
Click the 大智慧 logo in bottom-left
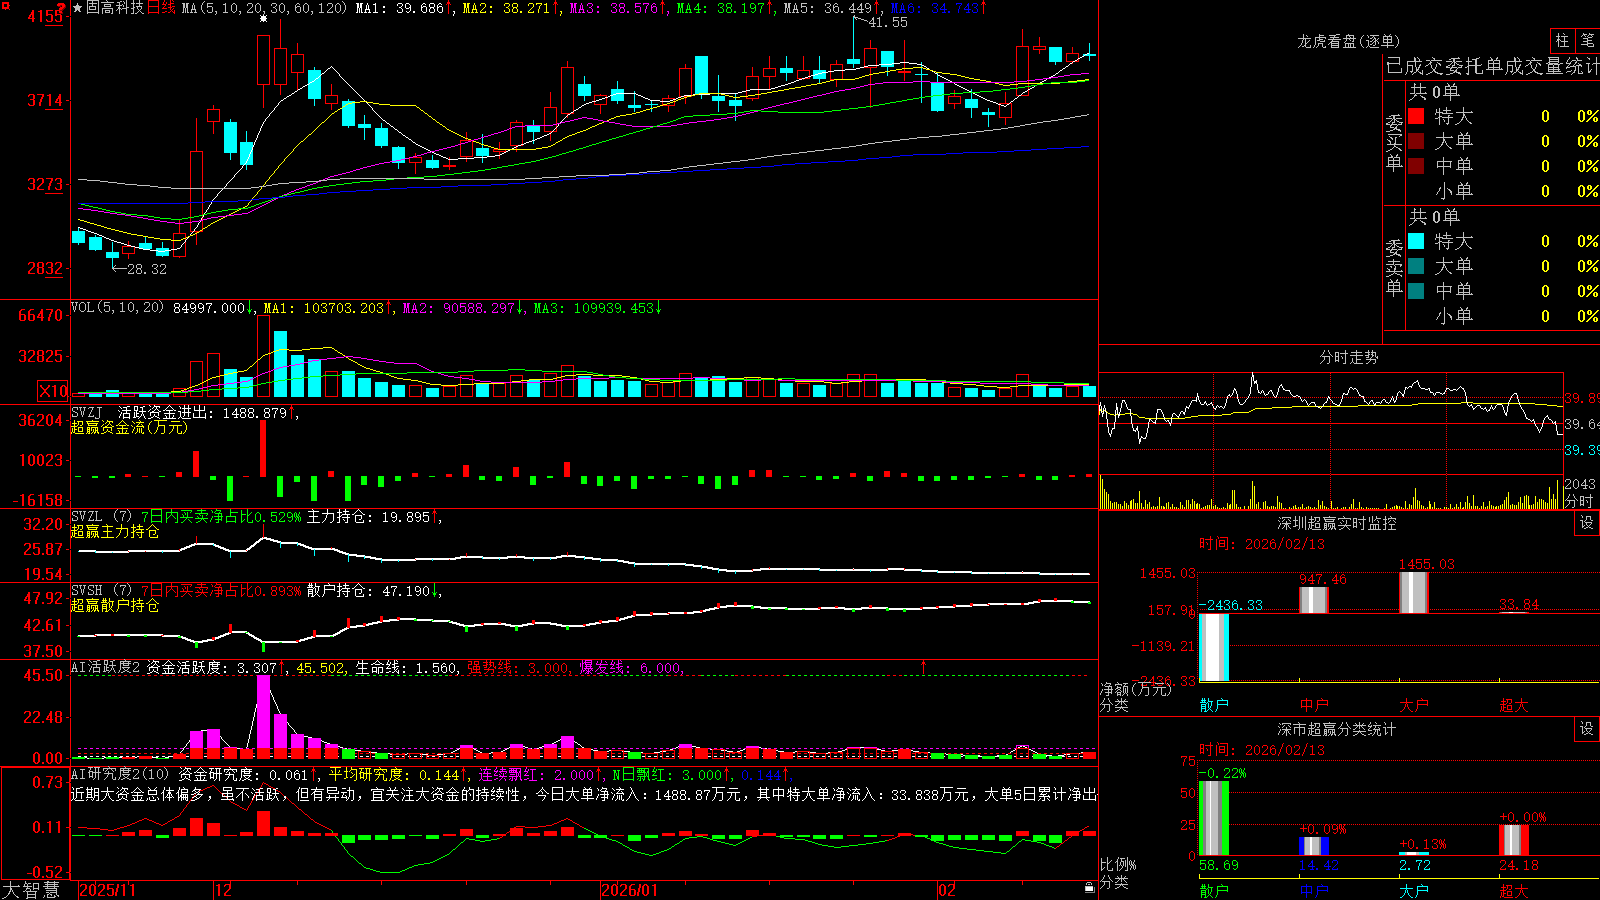pyautogui.click(x=31, y=890)
